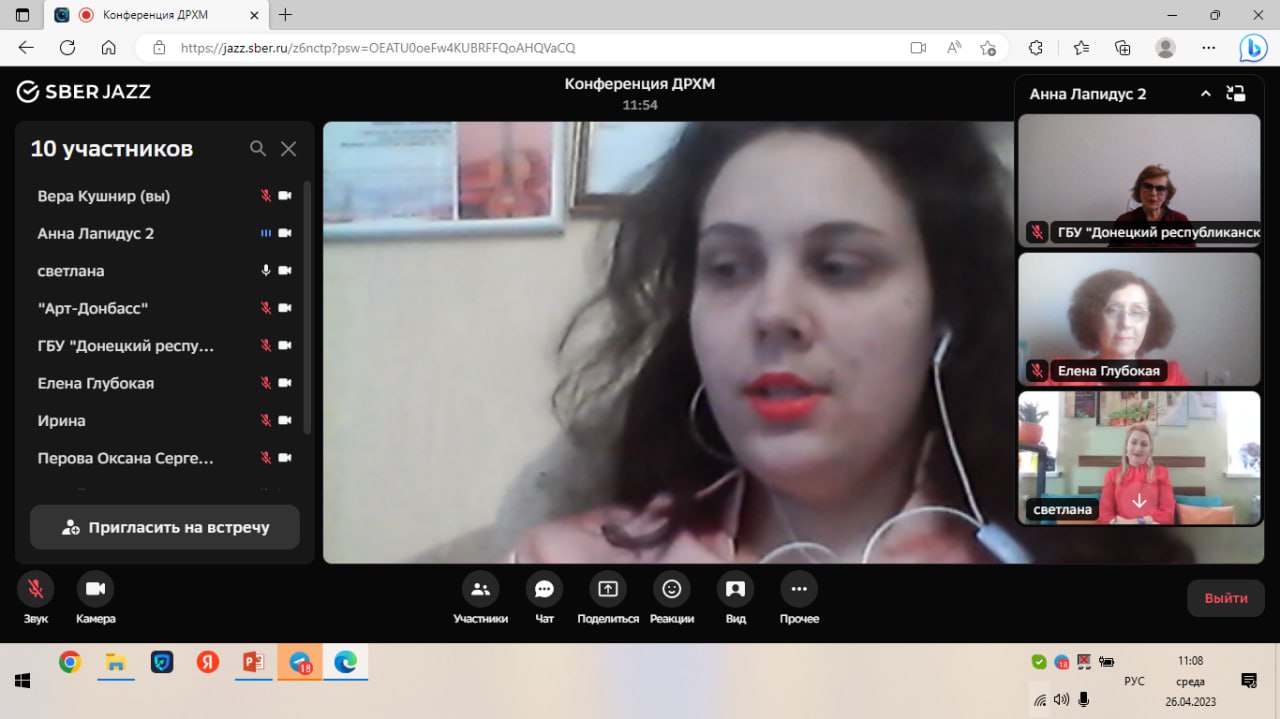Click muted microphone icon for Вера Кушнир
Image resolution: width=1280 pixels, height=719 pixels.
point(266,196)
